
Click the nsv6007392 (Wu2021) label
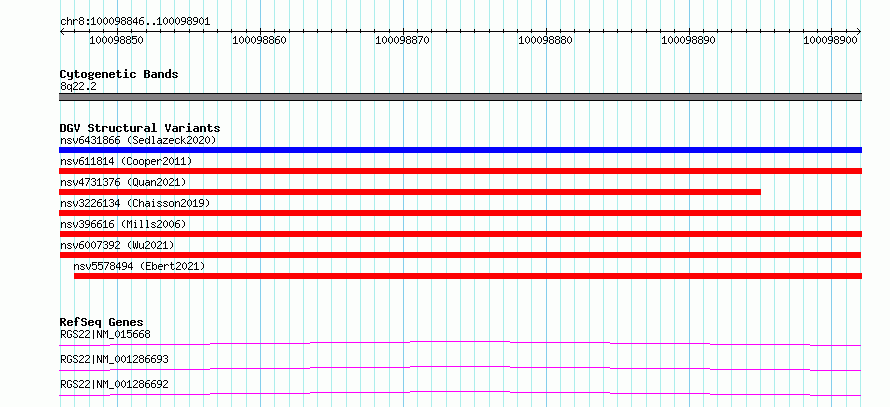click(117, 245)
